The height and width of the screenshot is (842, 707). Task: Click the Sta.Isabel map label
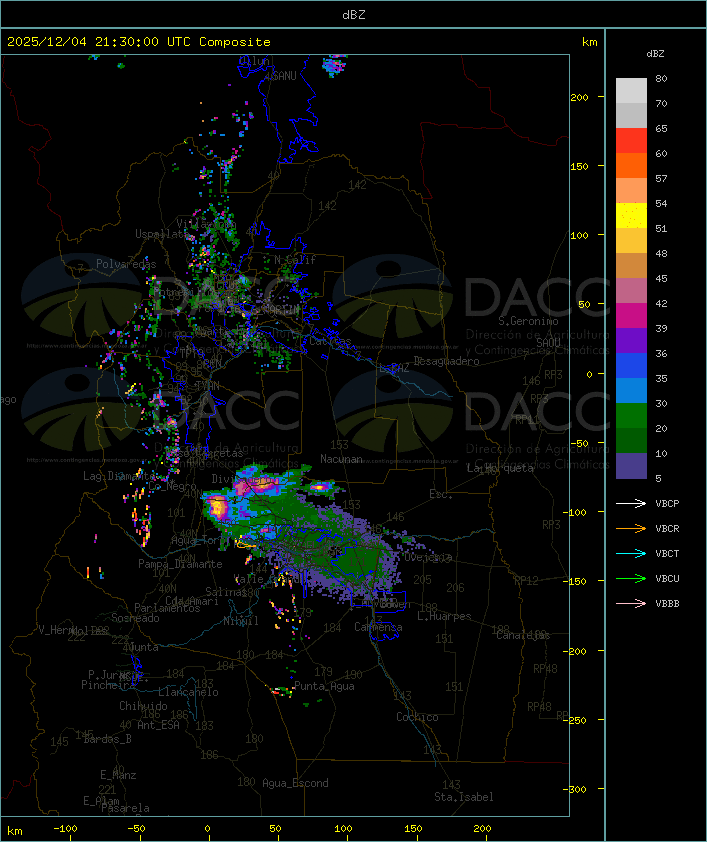coord(464,797)
